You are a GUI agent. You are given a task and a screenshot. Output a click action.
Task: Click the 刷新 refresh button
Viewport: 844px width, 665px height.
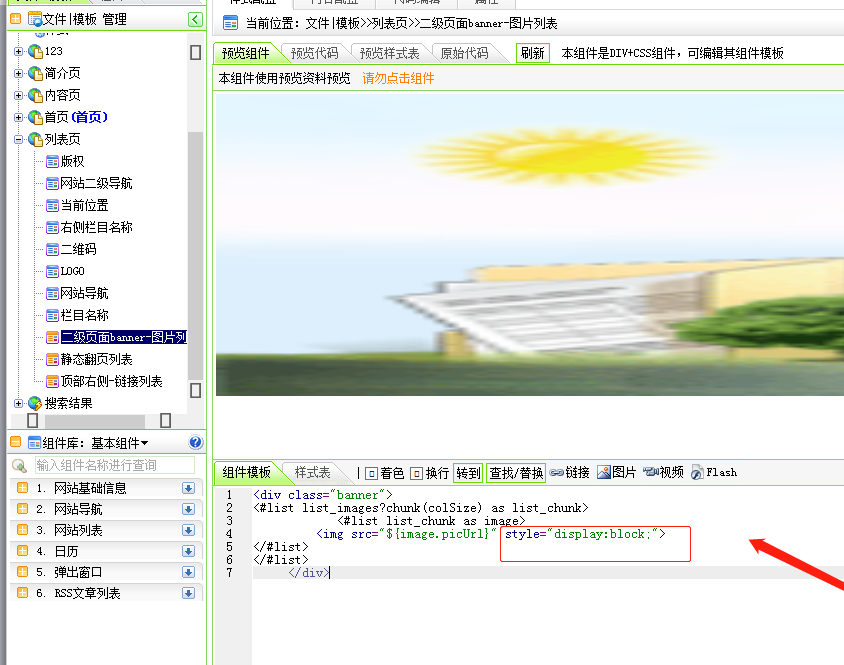coord(532,53)
